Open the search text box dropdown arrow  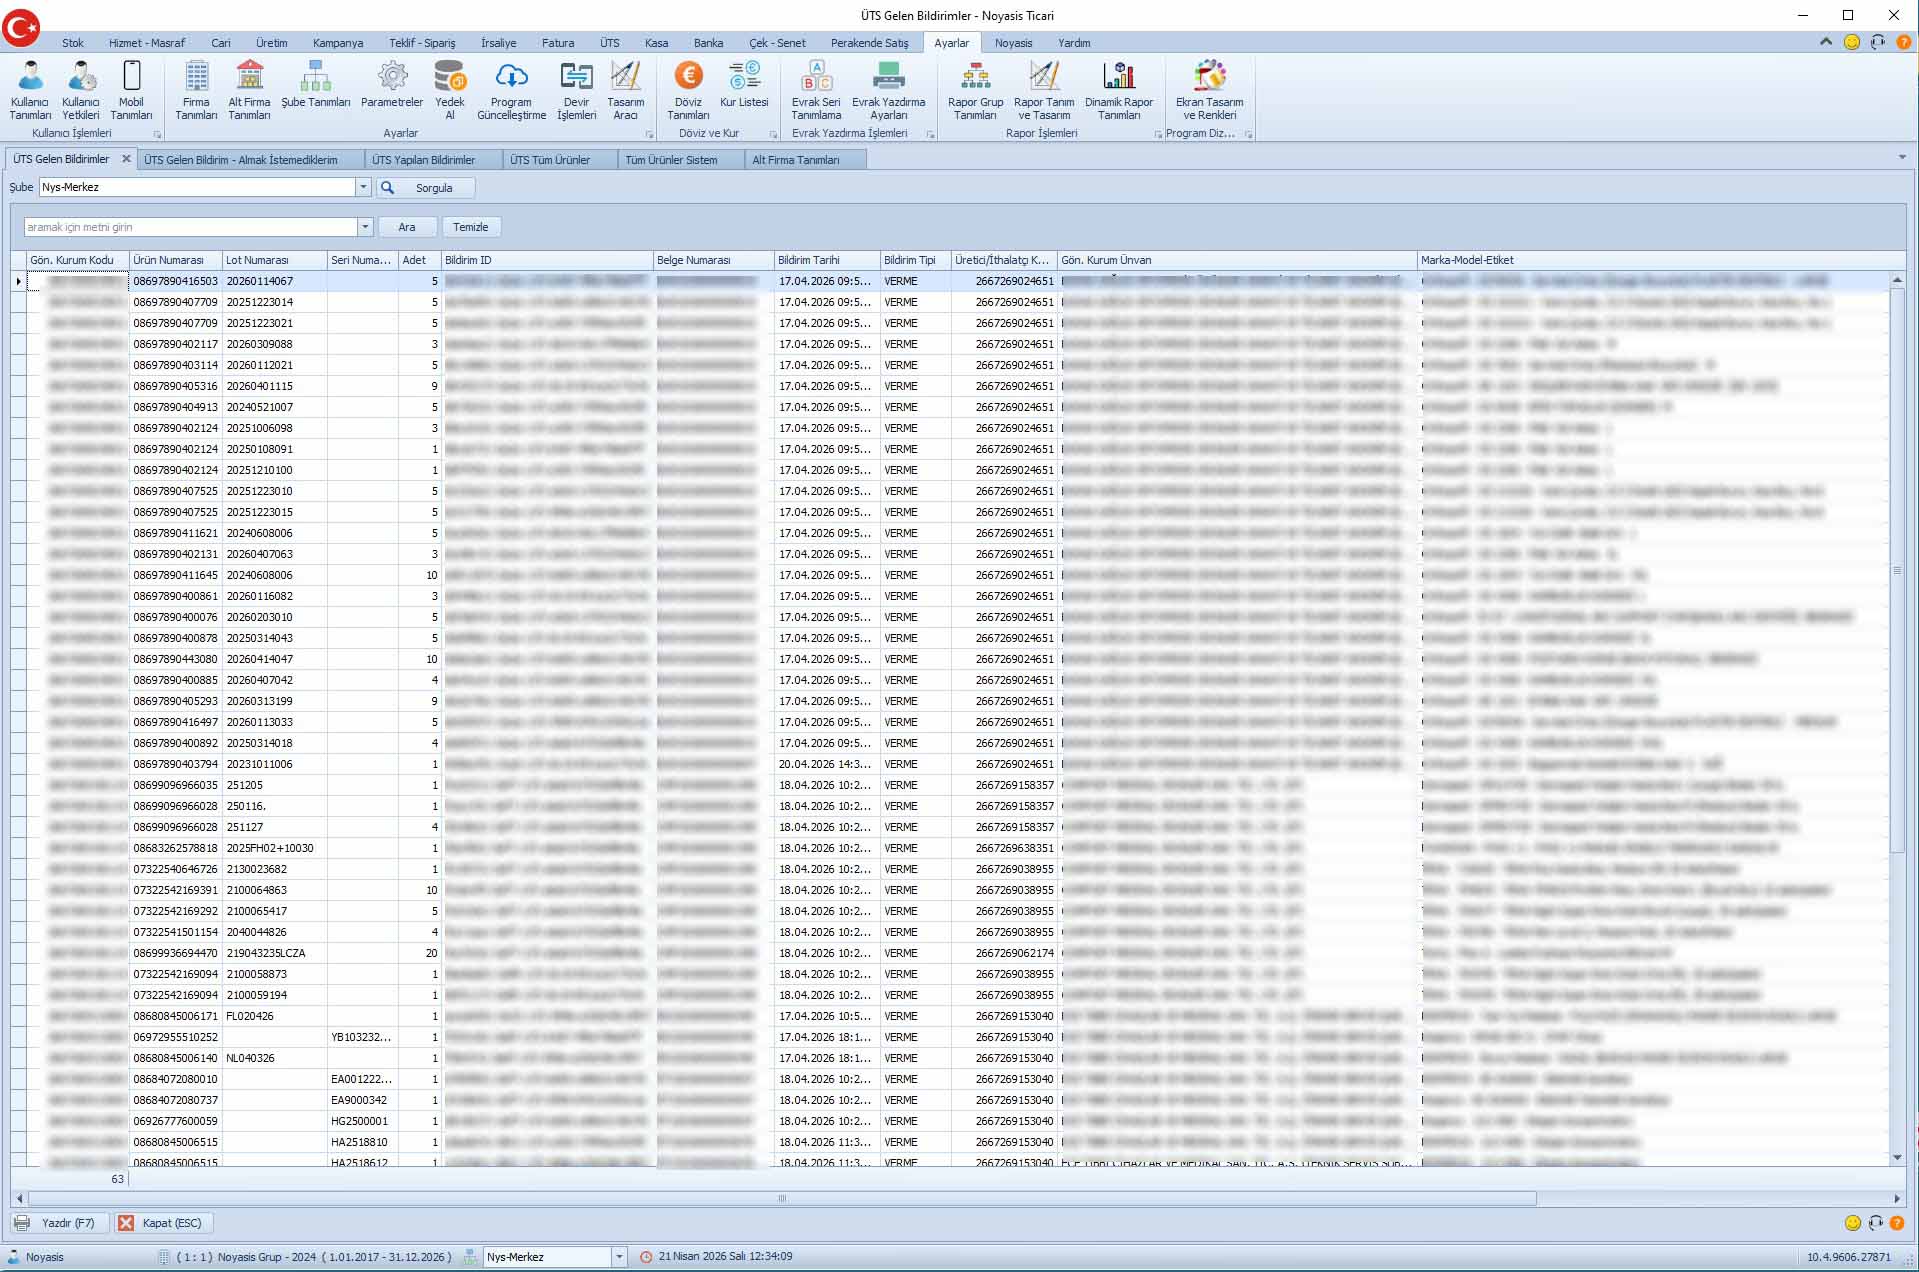coord(365,227)
